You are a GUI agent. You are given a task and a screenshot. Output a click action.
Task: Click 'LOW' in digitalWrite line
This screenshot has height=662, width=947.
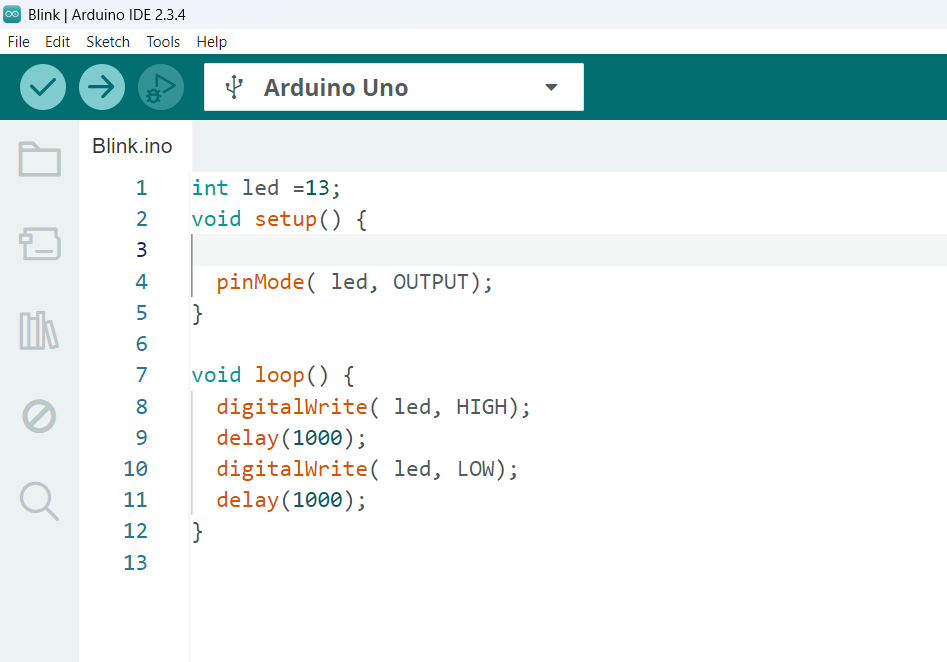click(x=476, y=469)
